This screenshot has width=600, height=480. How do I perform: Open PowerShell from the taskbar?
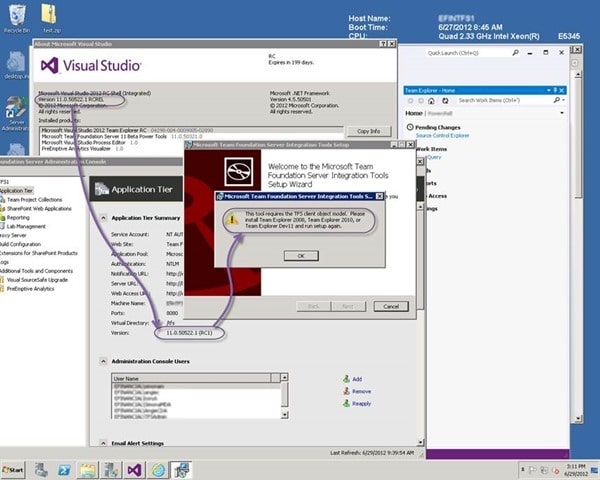pyautogui.click(x=64, y=470)
